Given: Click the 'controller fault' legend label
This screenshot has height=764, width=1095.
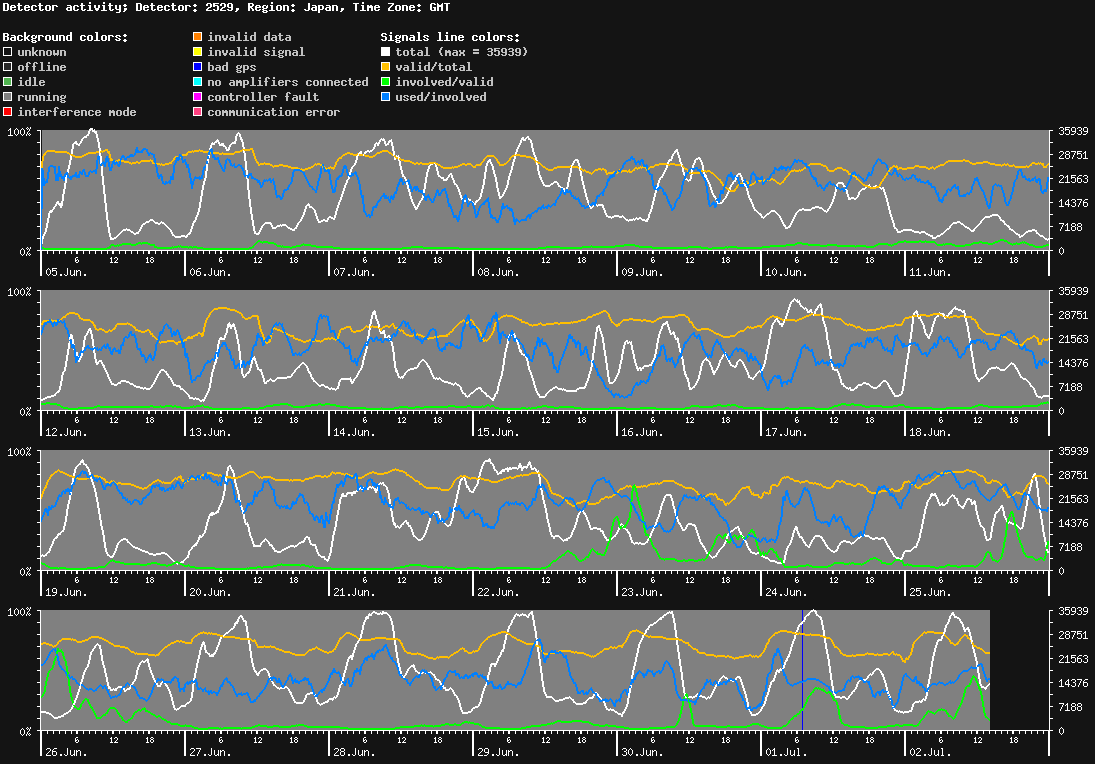Looking at the screenshot, I should coord(263,97).
